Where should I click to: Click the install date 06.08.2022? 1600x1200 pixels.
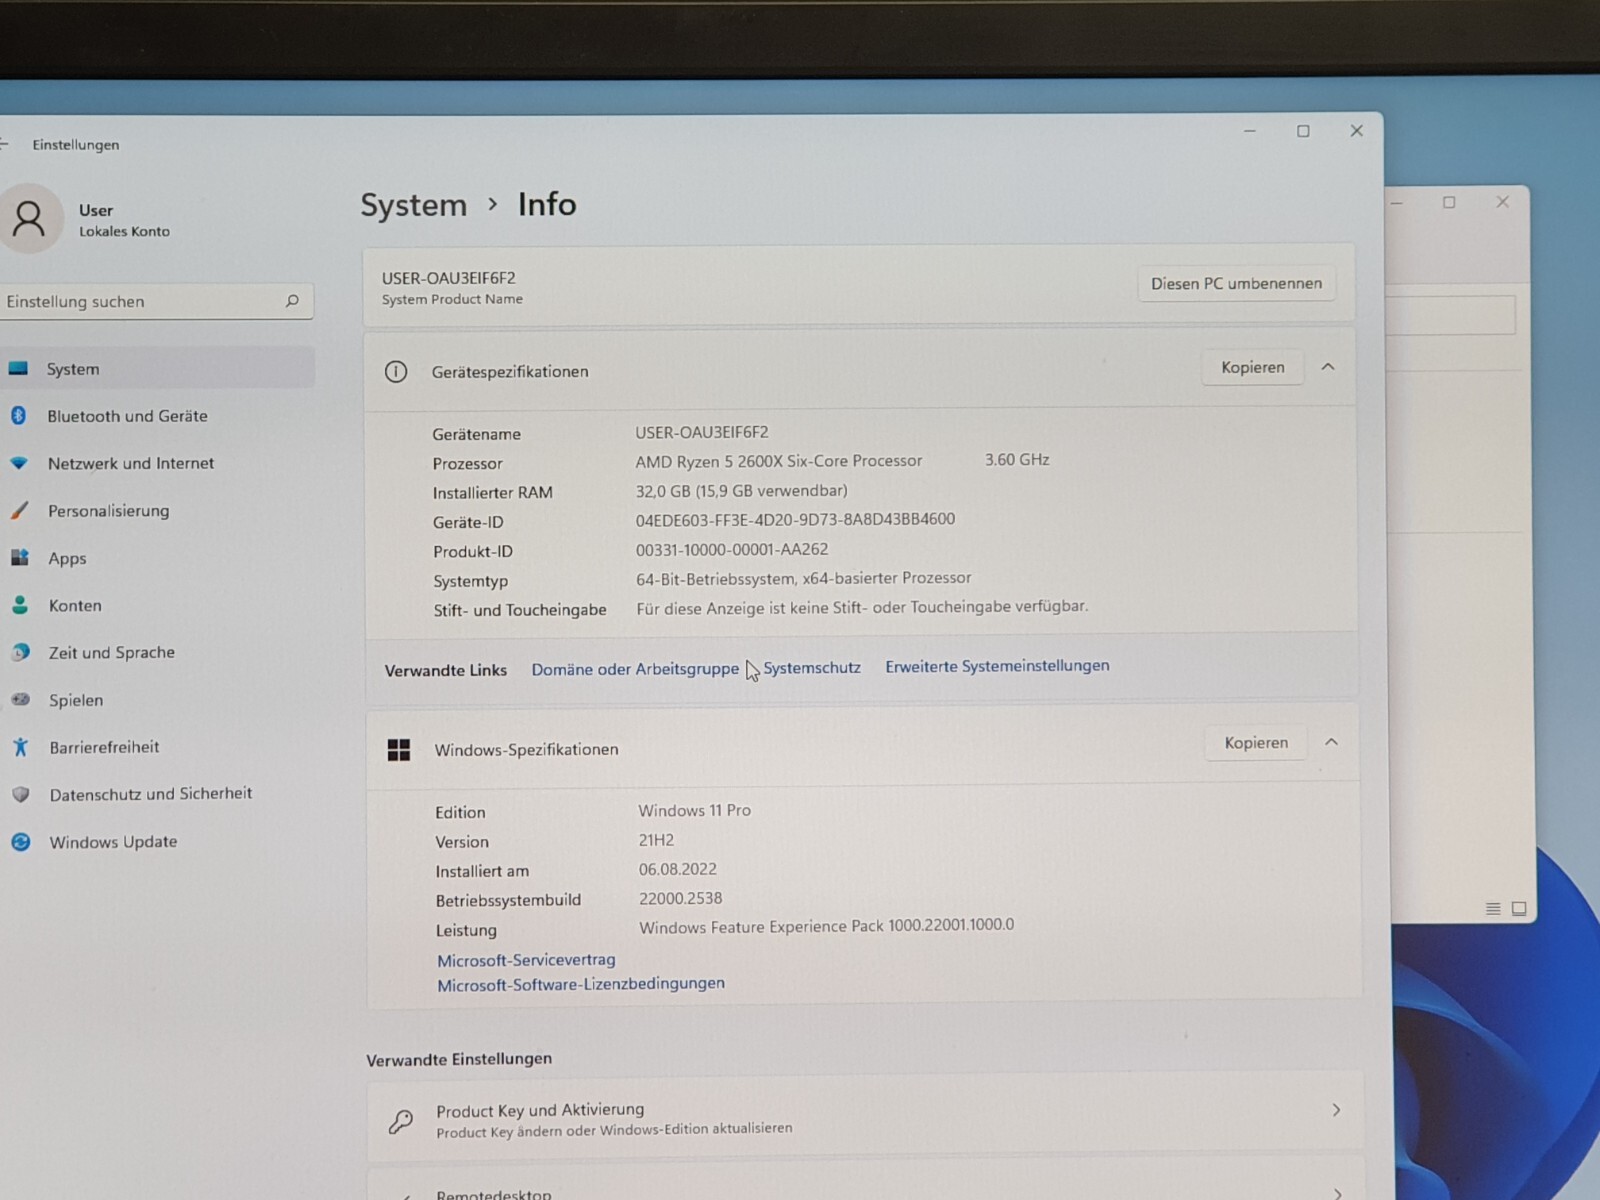[677, 869]
